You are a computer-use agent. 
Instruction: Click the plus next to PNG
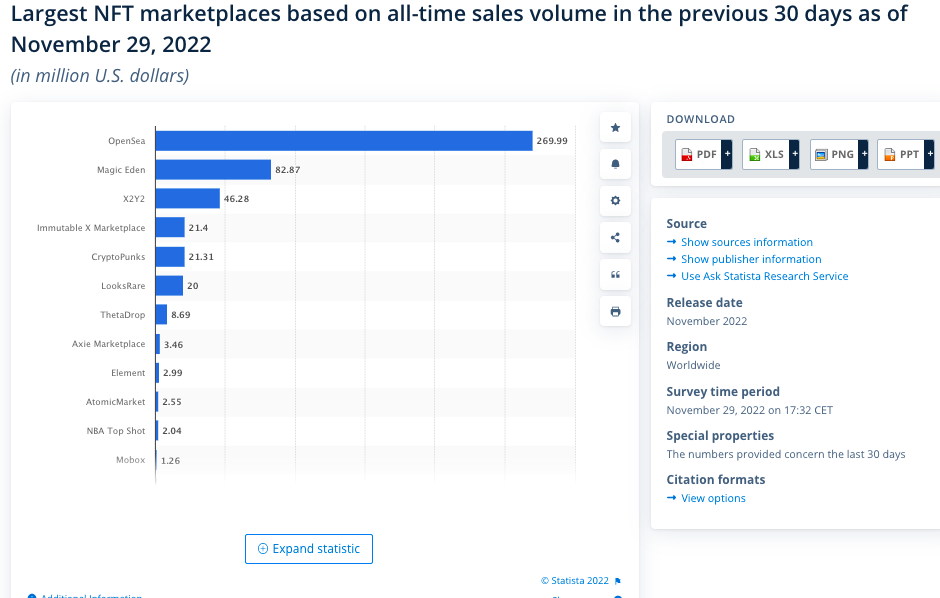[x=863, y=155]
